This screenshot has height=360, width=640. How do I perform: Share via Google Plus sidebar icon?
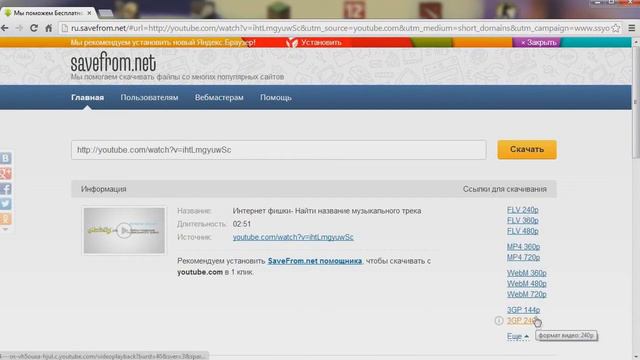[x=6, y=173]
